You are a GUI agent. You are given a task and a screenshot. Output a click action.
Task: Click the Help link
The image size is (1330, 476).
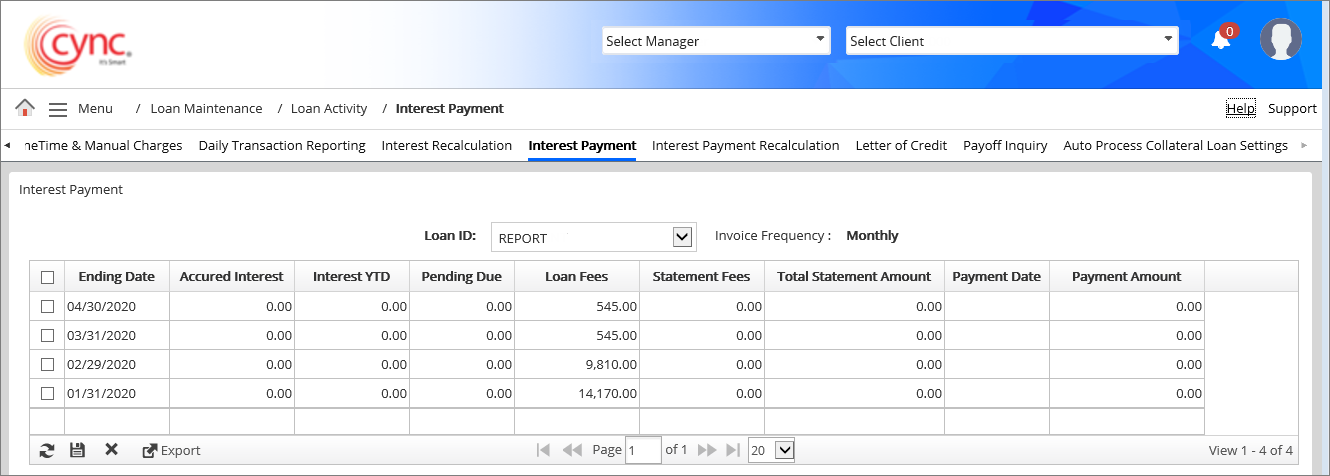1240,108
